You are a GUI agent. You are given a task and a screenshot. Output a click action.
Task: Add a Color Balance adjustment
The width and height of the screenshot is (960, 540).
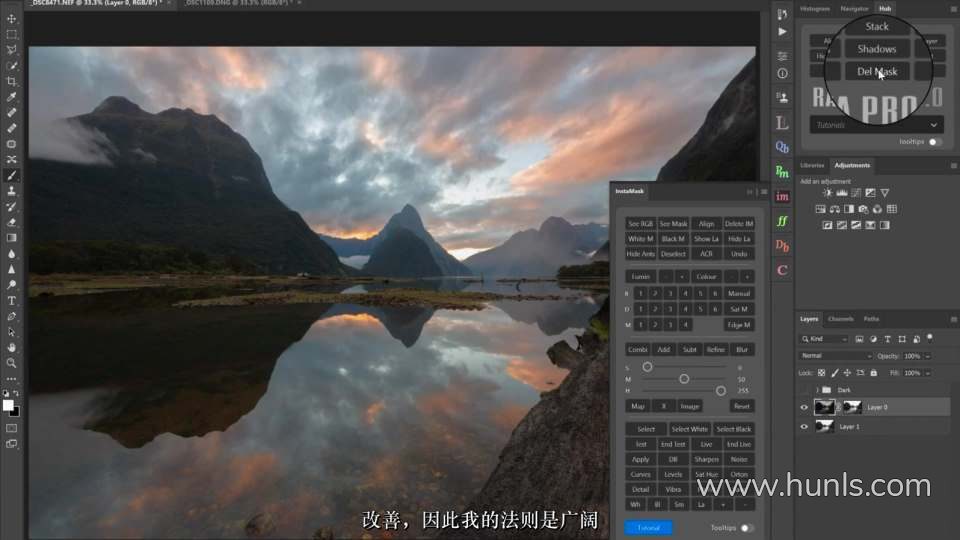click(834, 209)
